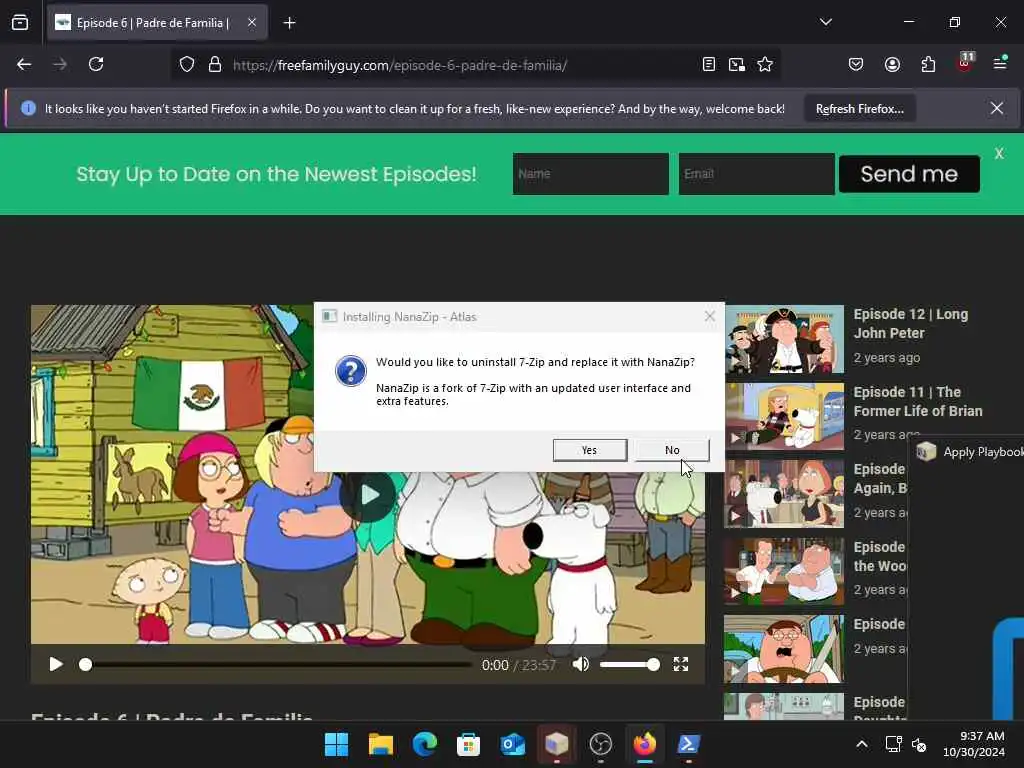Switch to PowerShell in taskbar
Image resolution: width=1024 pixels, height=768 pixels.
688,744
